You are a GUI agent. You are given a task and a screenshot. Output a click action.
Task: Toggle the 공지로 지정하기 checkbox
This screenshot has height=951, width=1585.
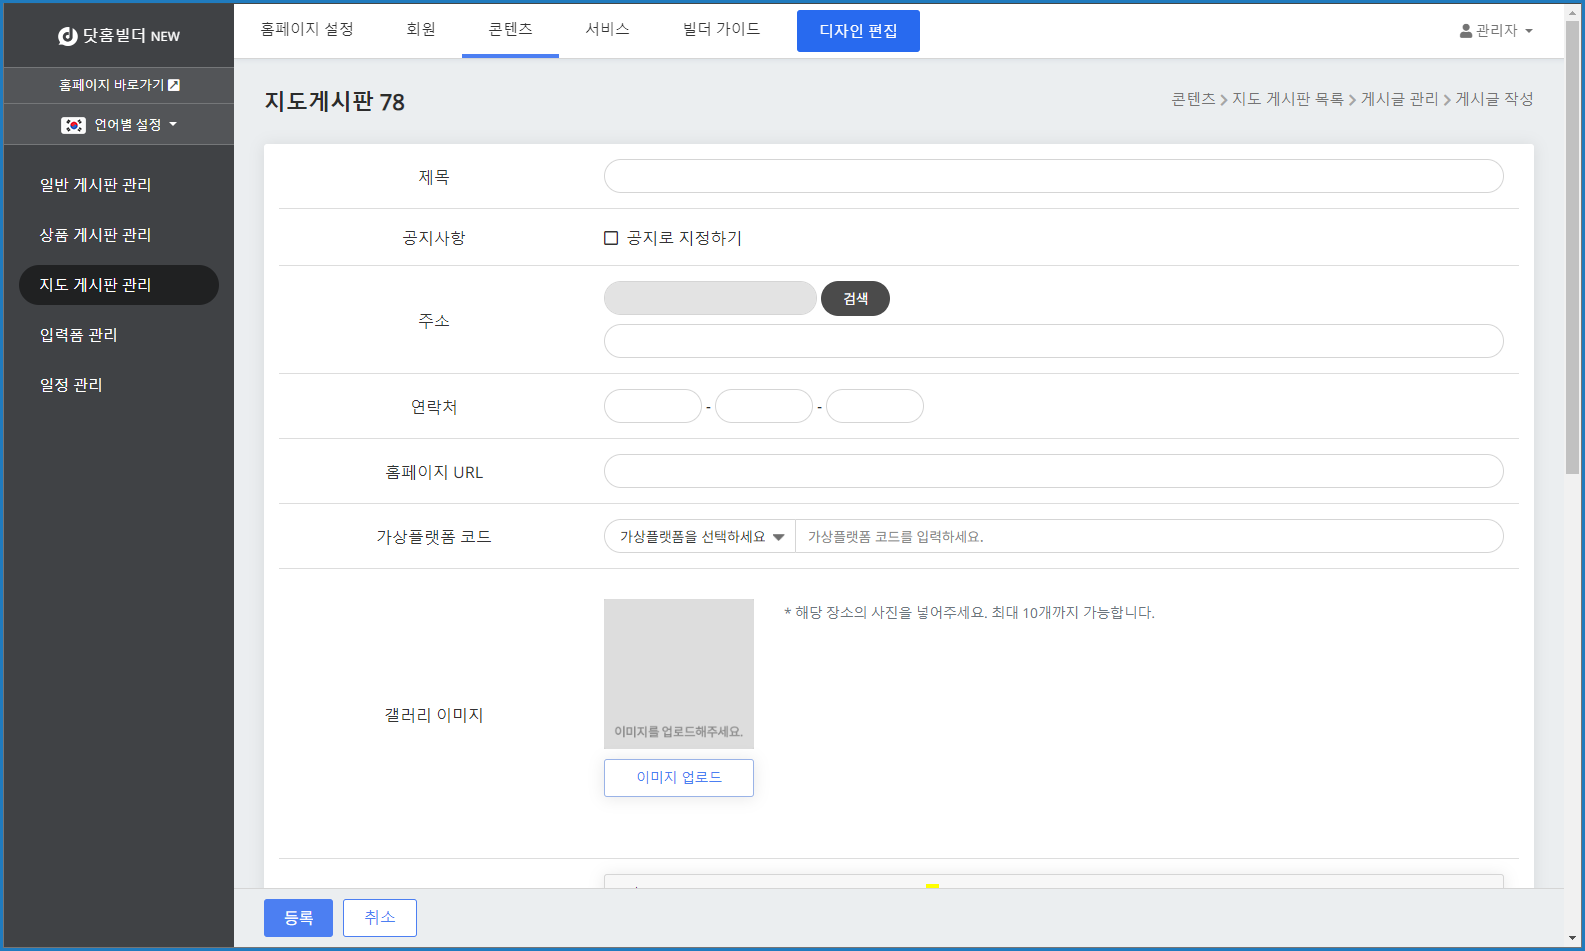pyautogui.click(x=611, y=238)
